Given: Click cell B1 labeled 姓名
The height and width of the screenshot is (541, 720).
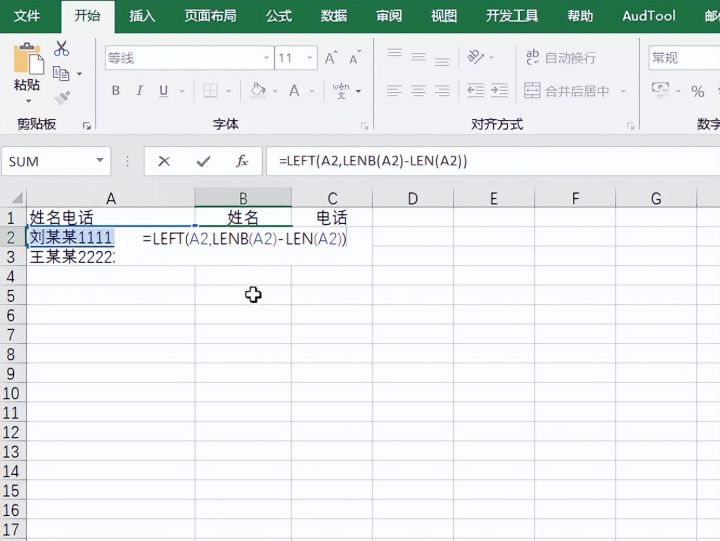Looking at the screenshot, I should pyautogui.click(x=243, y=217).
